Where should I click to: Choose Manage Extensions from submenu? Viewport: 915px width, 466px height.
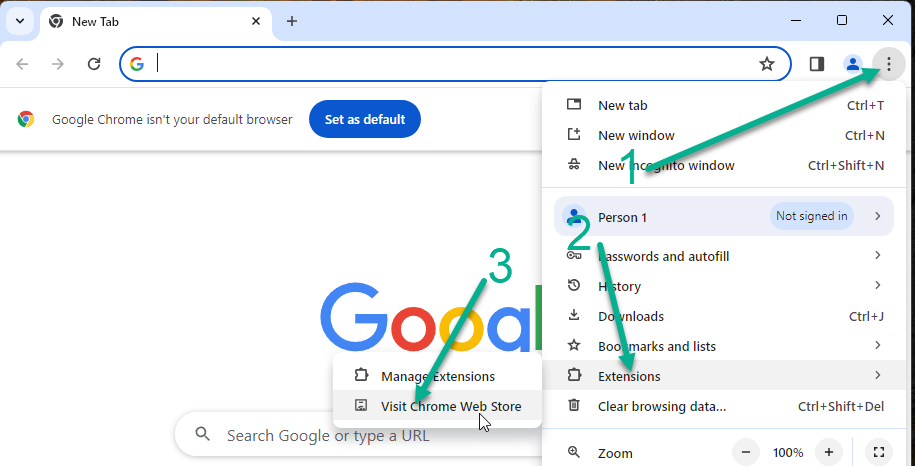437,376
